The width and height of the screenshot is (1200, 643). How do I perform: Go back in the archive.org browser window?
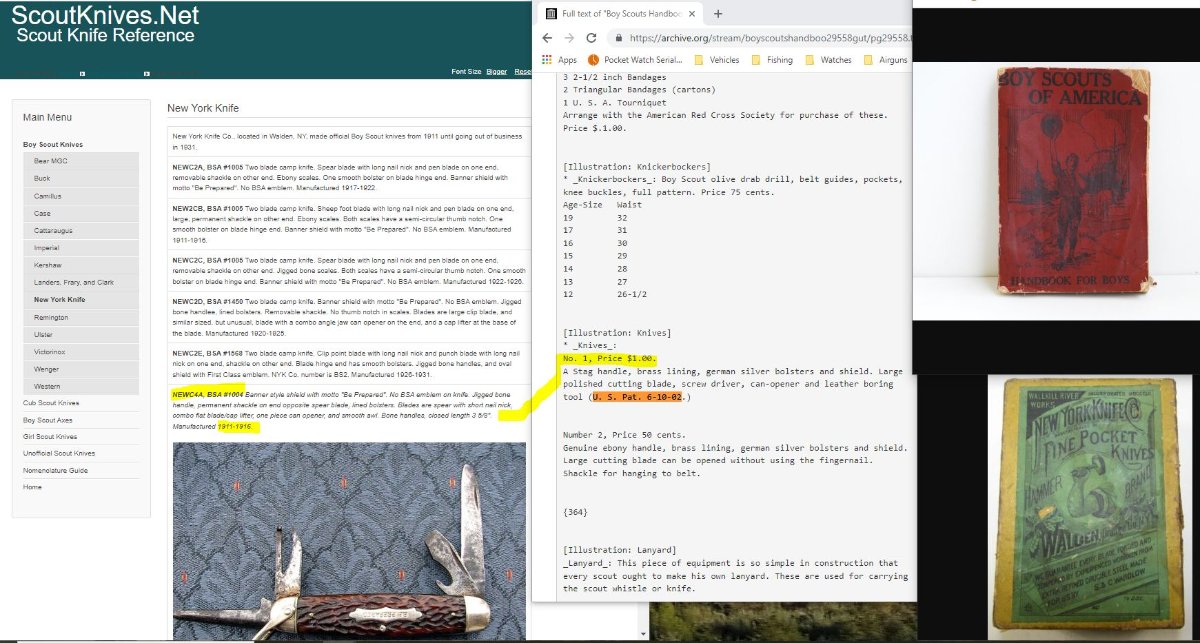[547, 38]
